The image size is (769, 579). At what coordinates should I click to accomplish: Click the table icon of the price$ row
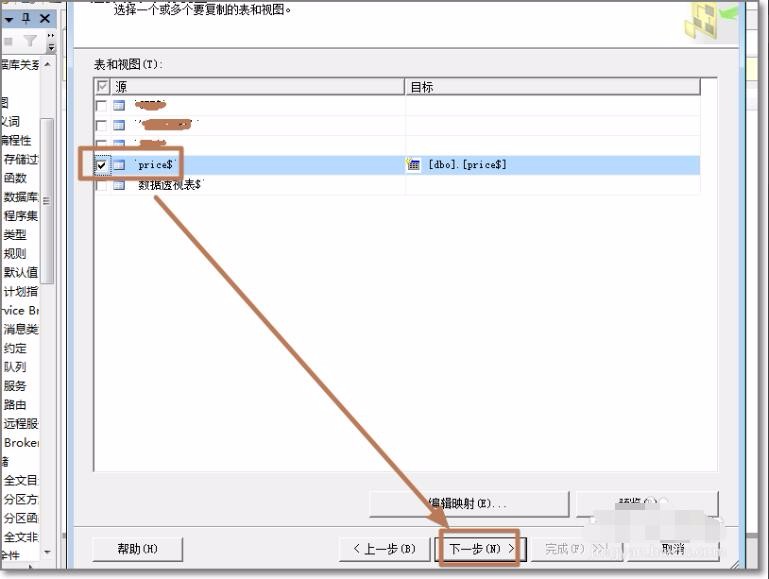pyautogui.click(x=119, y=165)
